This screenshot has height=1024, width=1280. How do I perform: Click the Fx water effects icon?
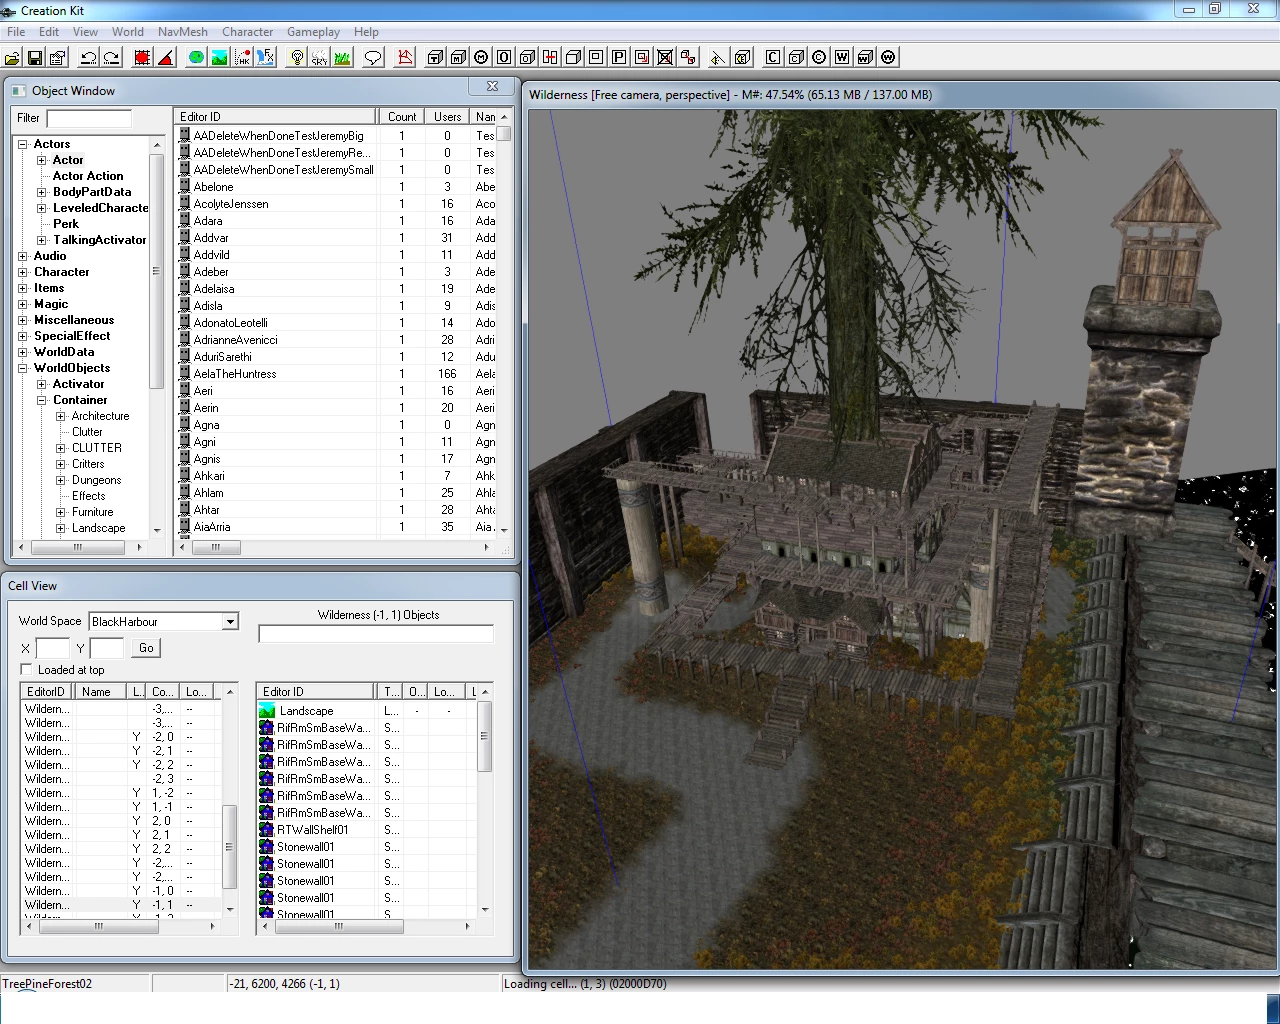point(265,58)
